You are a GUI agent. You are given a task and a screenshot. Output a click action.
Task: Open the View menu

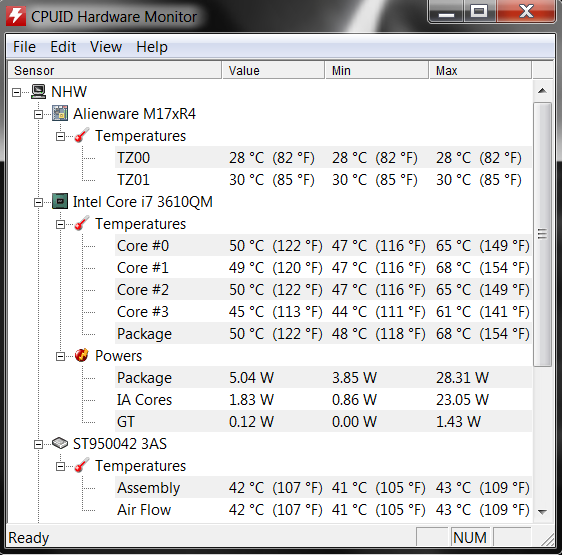[106, 47]
